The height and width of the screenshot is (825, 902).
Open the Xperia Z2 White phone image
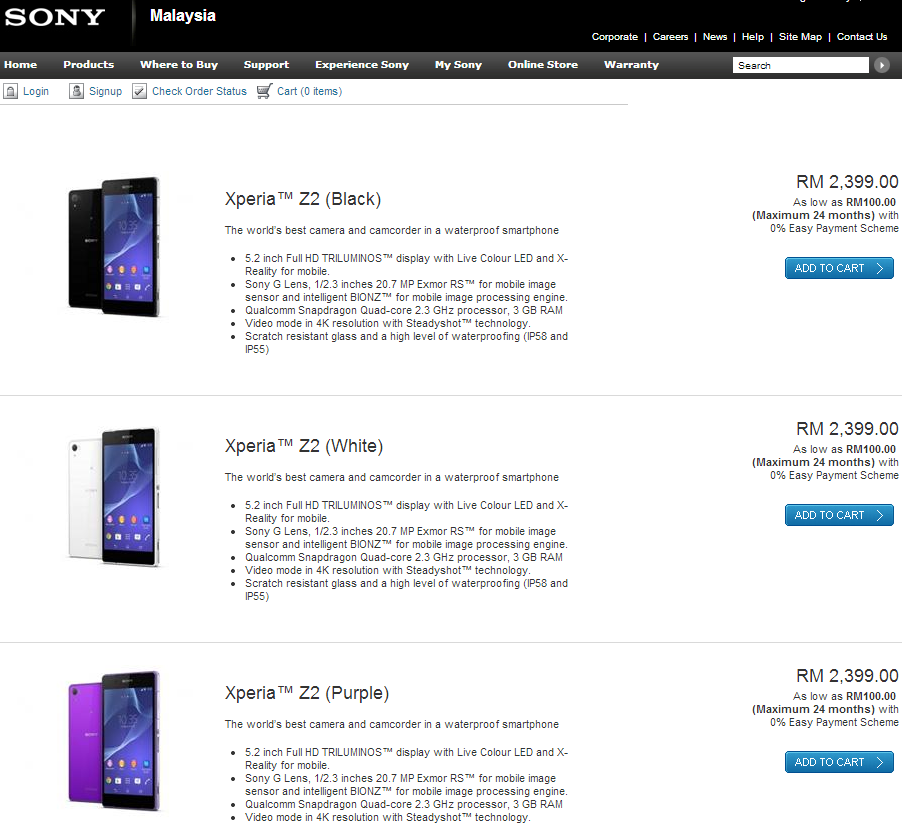[x=114, y=498]
